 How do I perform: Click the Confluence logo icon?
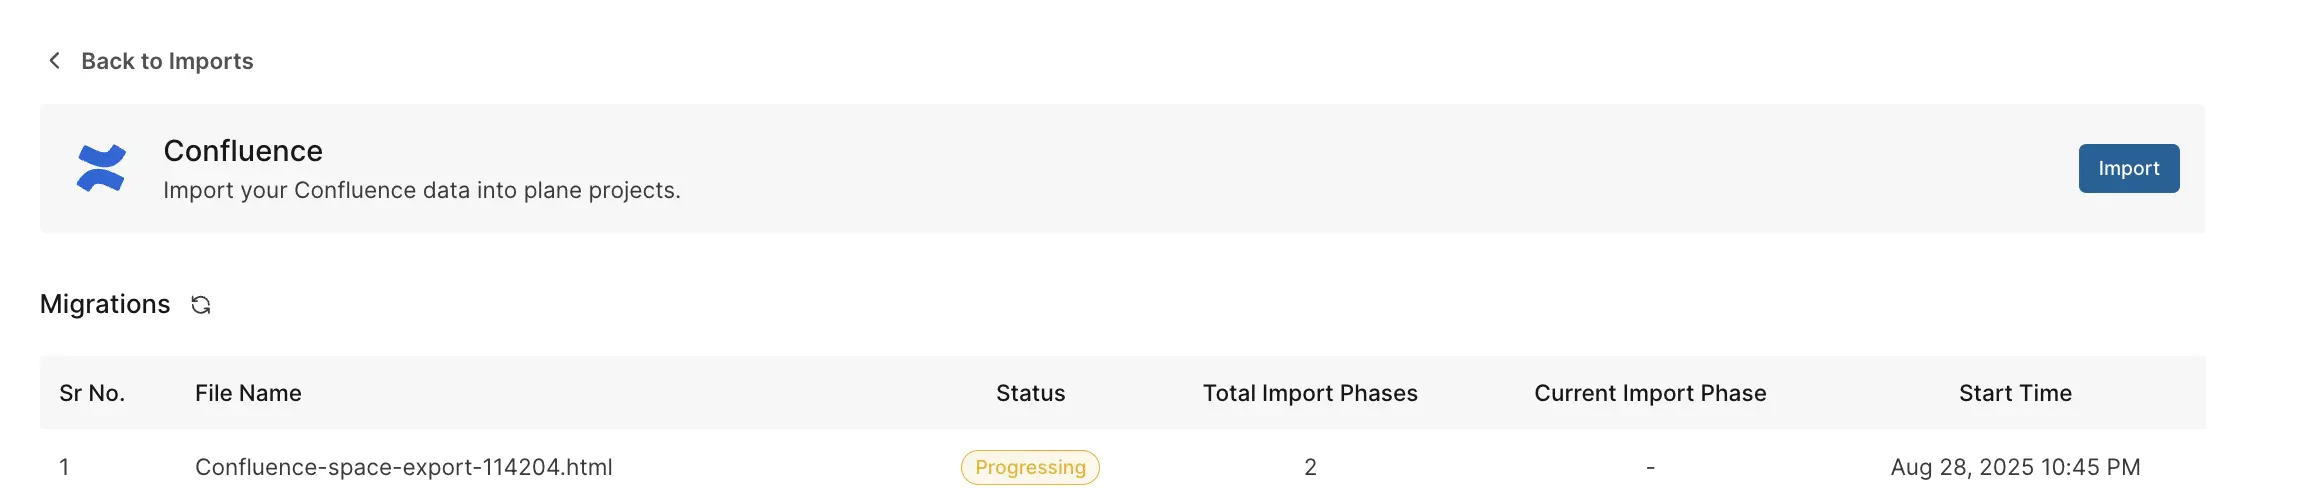click(101, 168)
